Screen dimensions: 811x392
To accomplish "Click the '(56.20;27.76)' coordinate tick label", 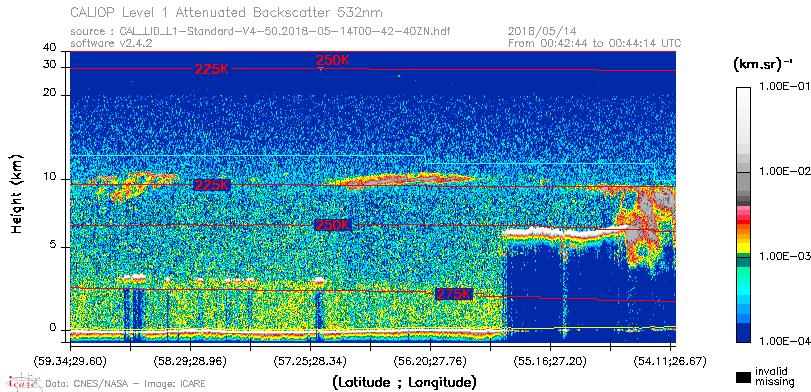I will 430,360.
